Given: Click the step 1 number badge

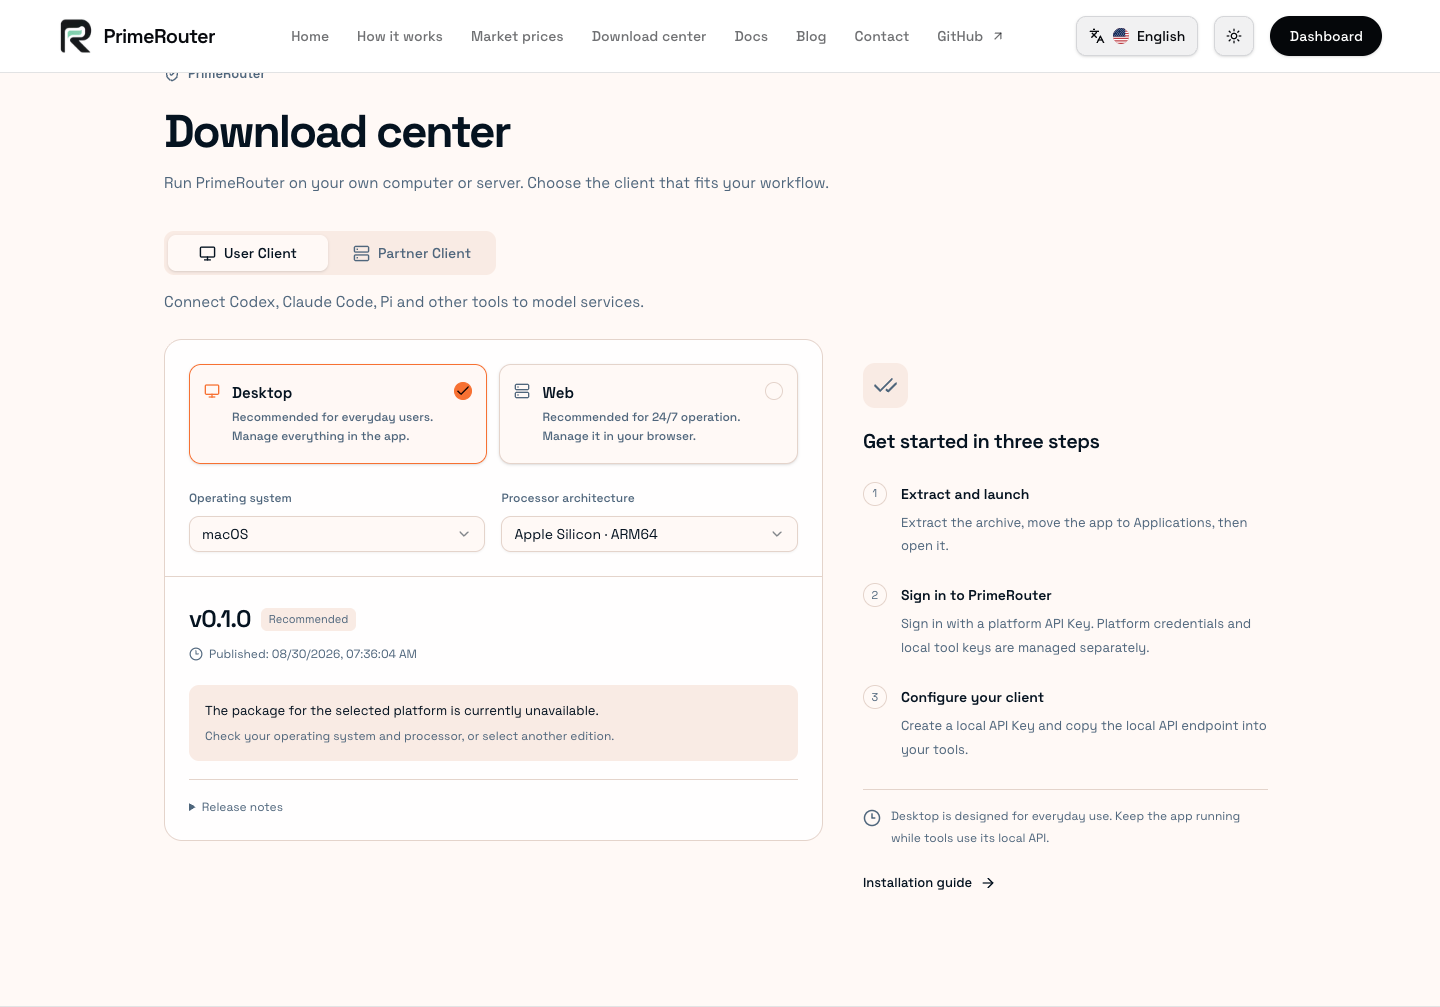Looking at the screenshot, I should pos(875,494).
